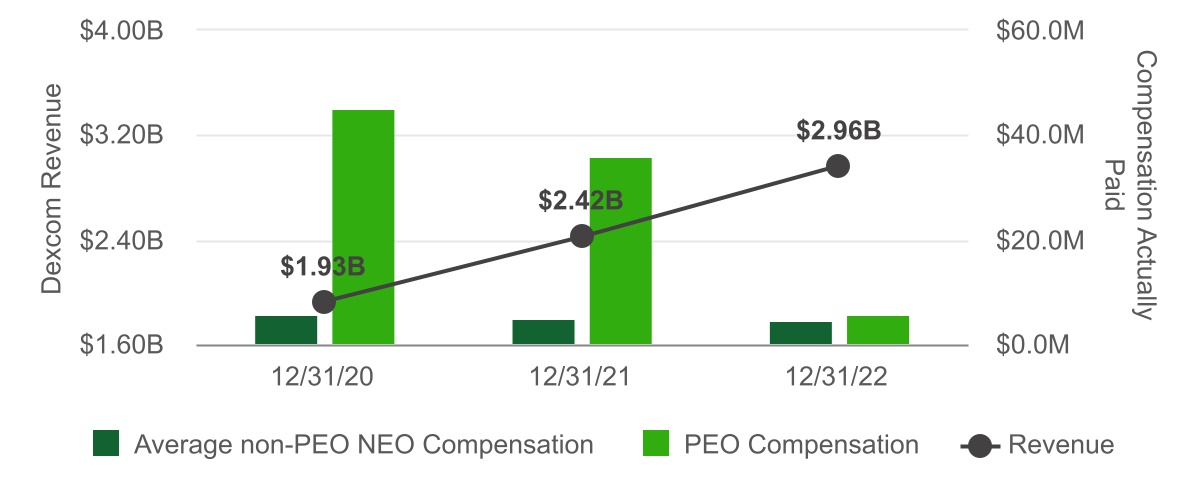Toggle the Average non-PEO NEO Compensation legend label
Image resolution: width=1200 pixels, height=500 pixels.
coord(363,445)
